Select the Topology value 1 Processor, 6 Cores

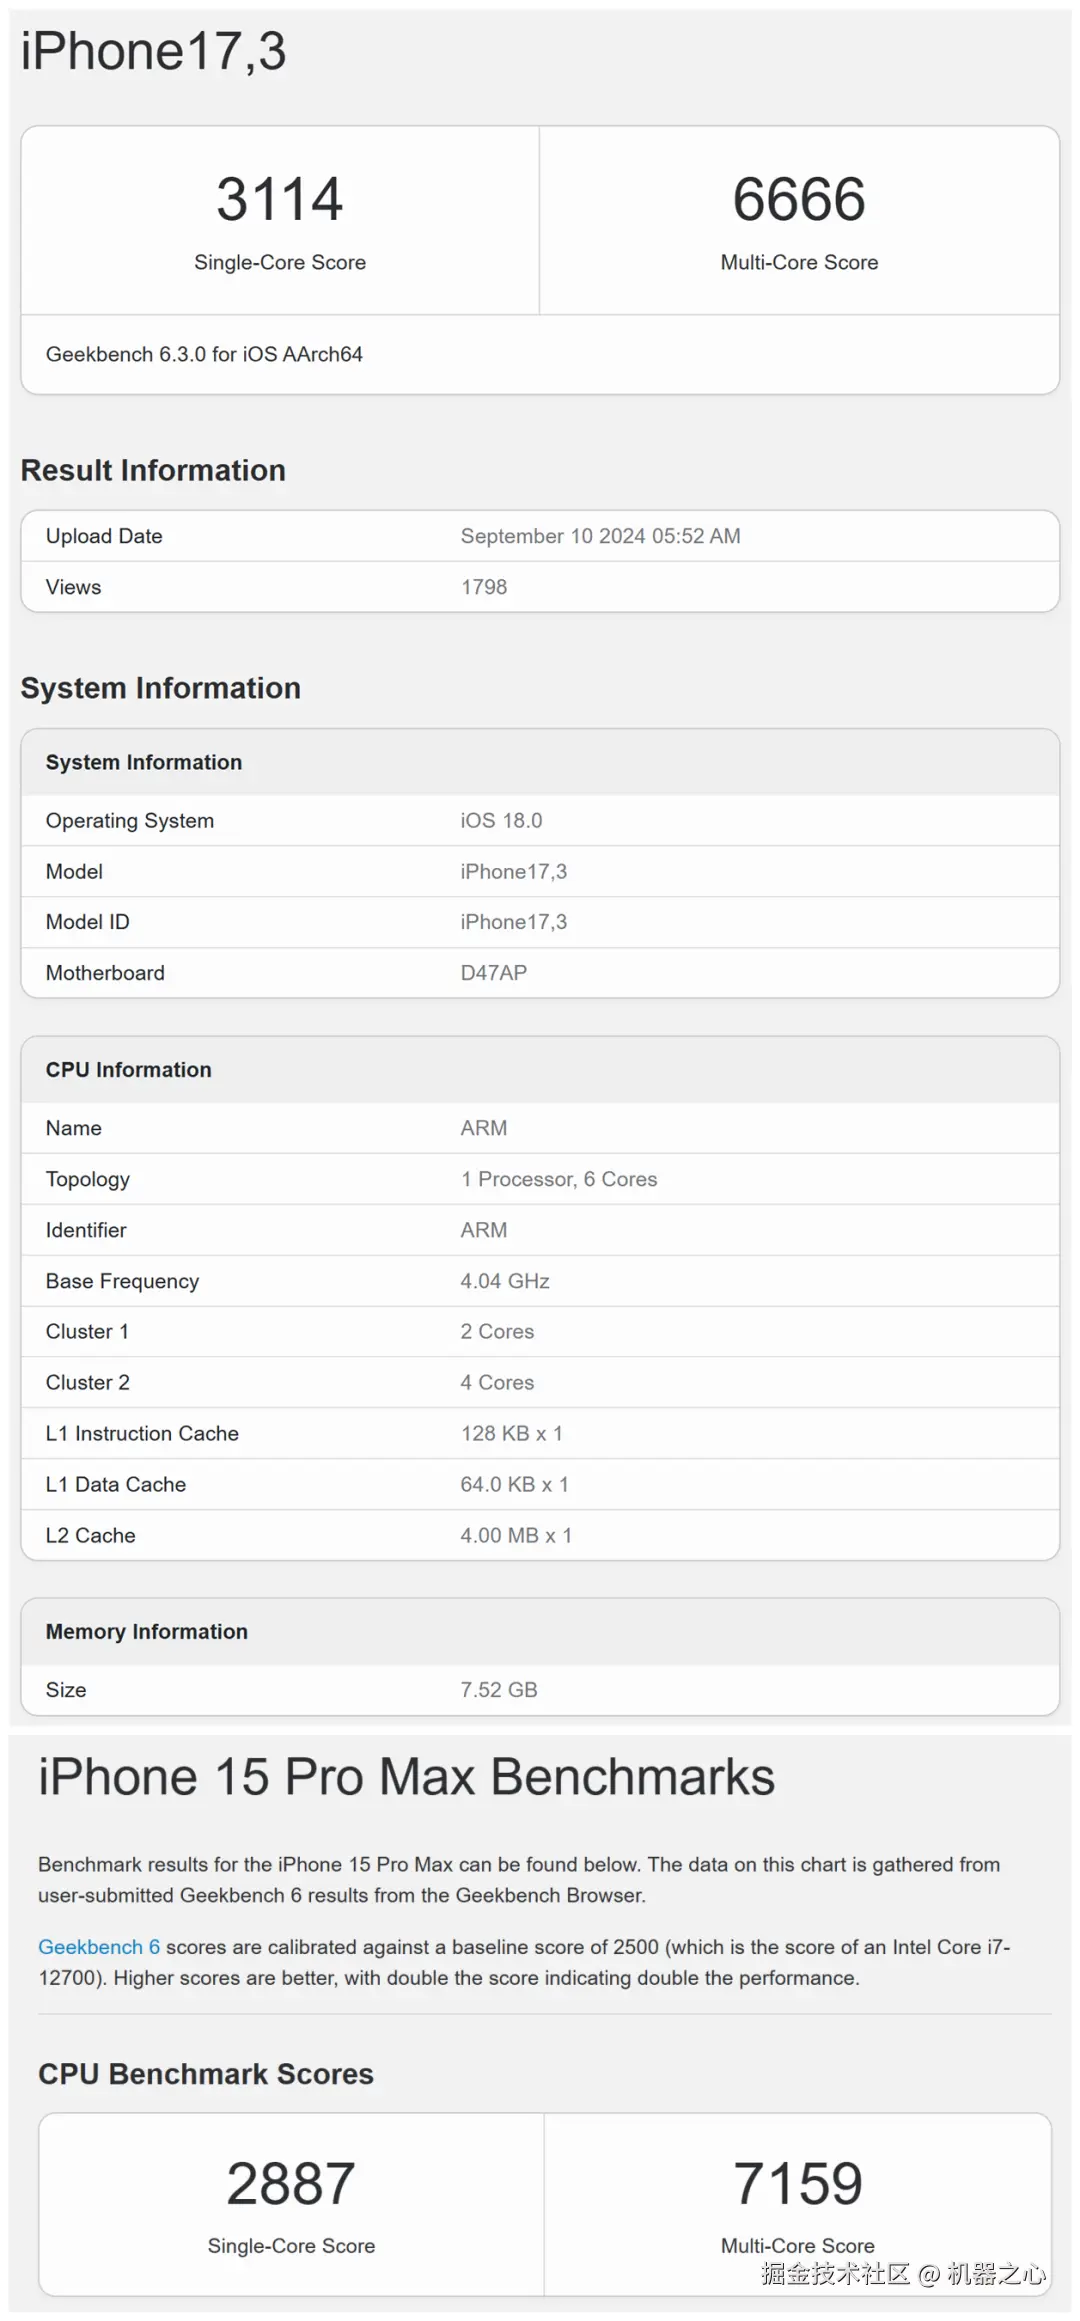(x=559, y=1179)
